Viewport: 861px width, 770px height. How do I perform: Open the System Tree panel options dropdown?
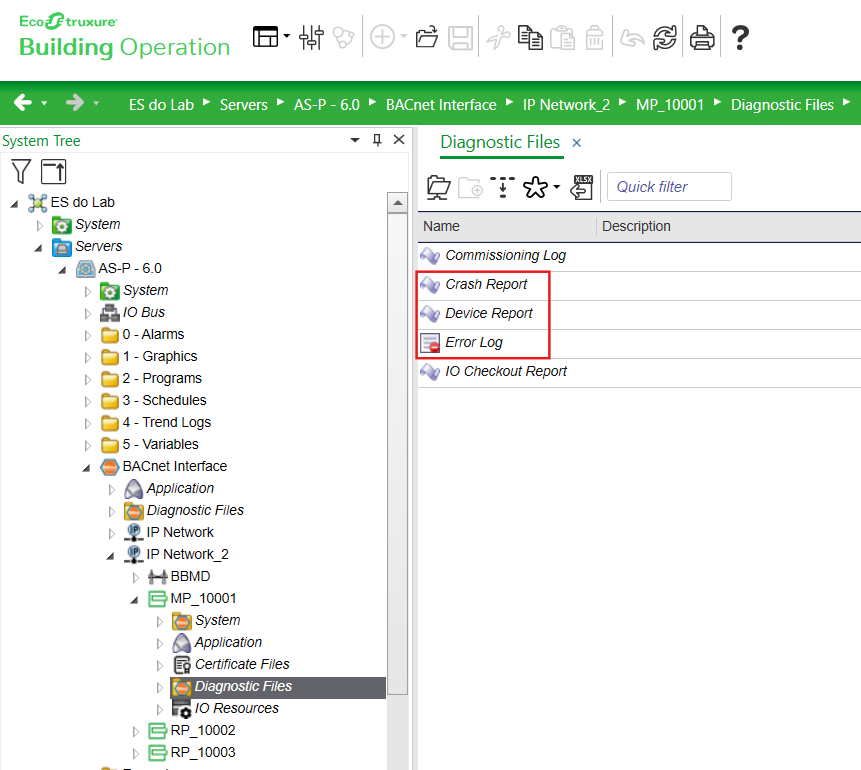[355, 140]
